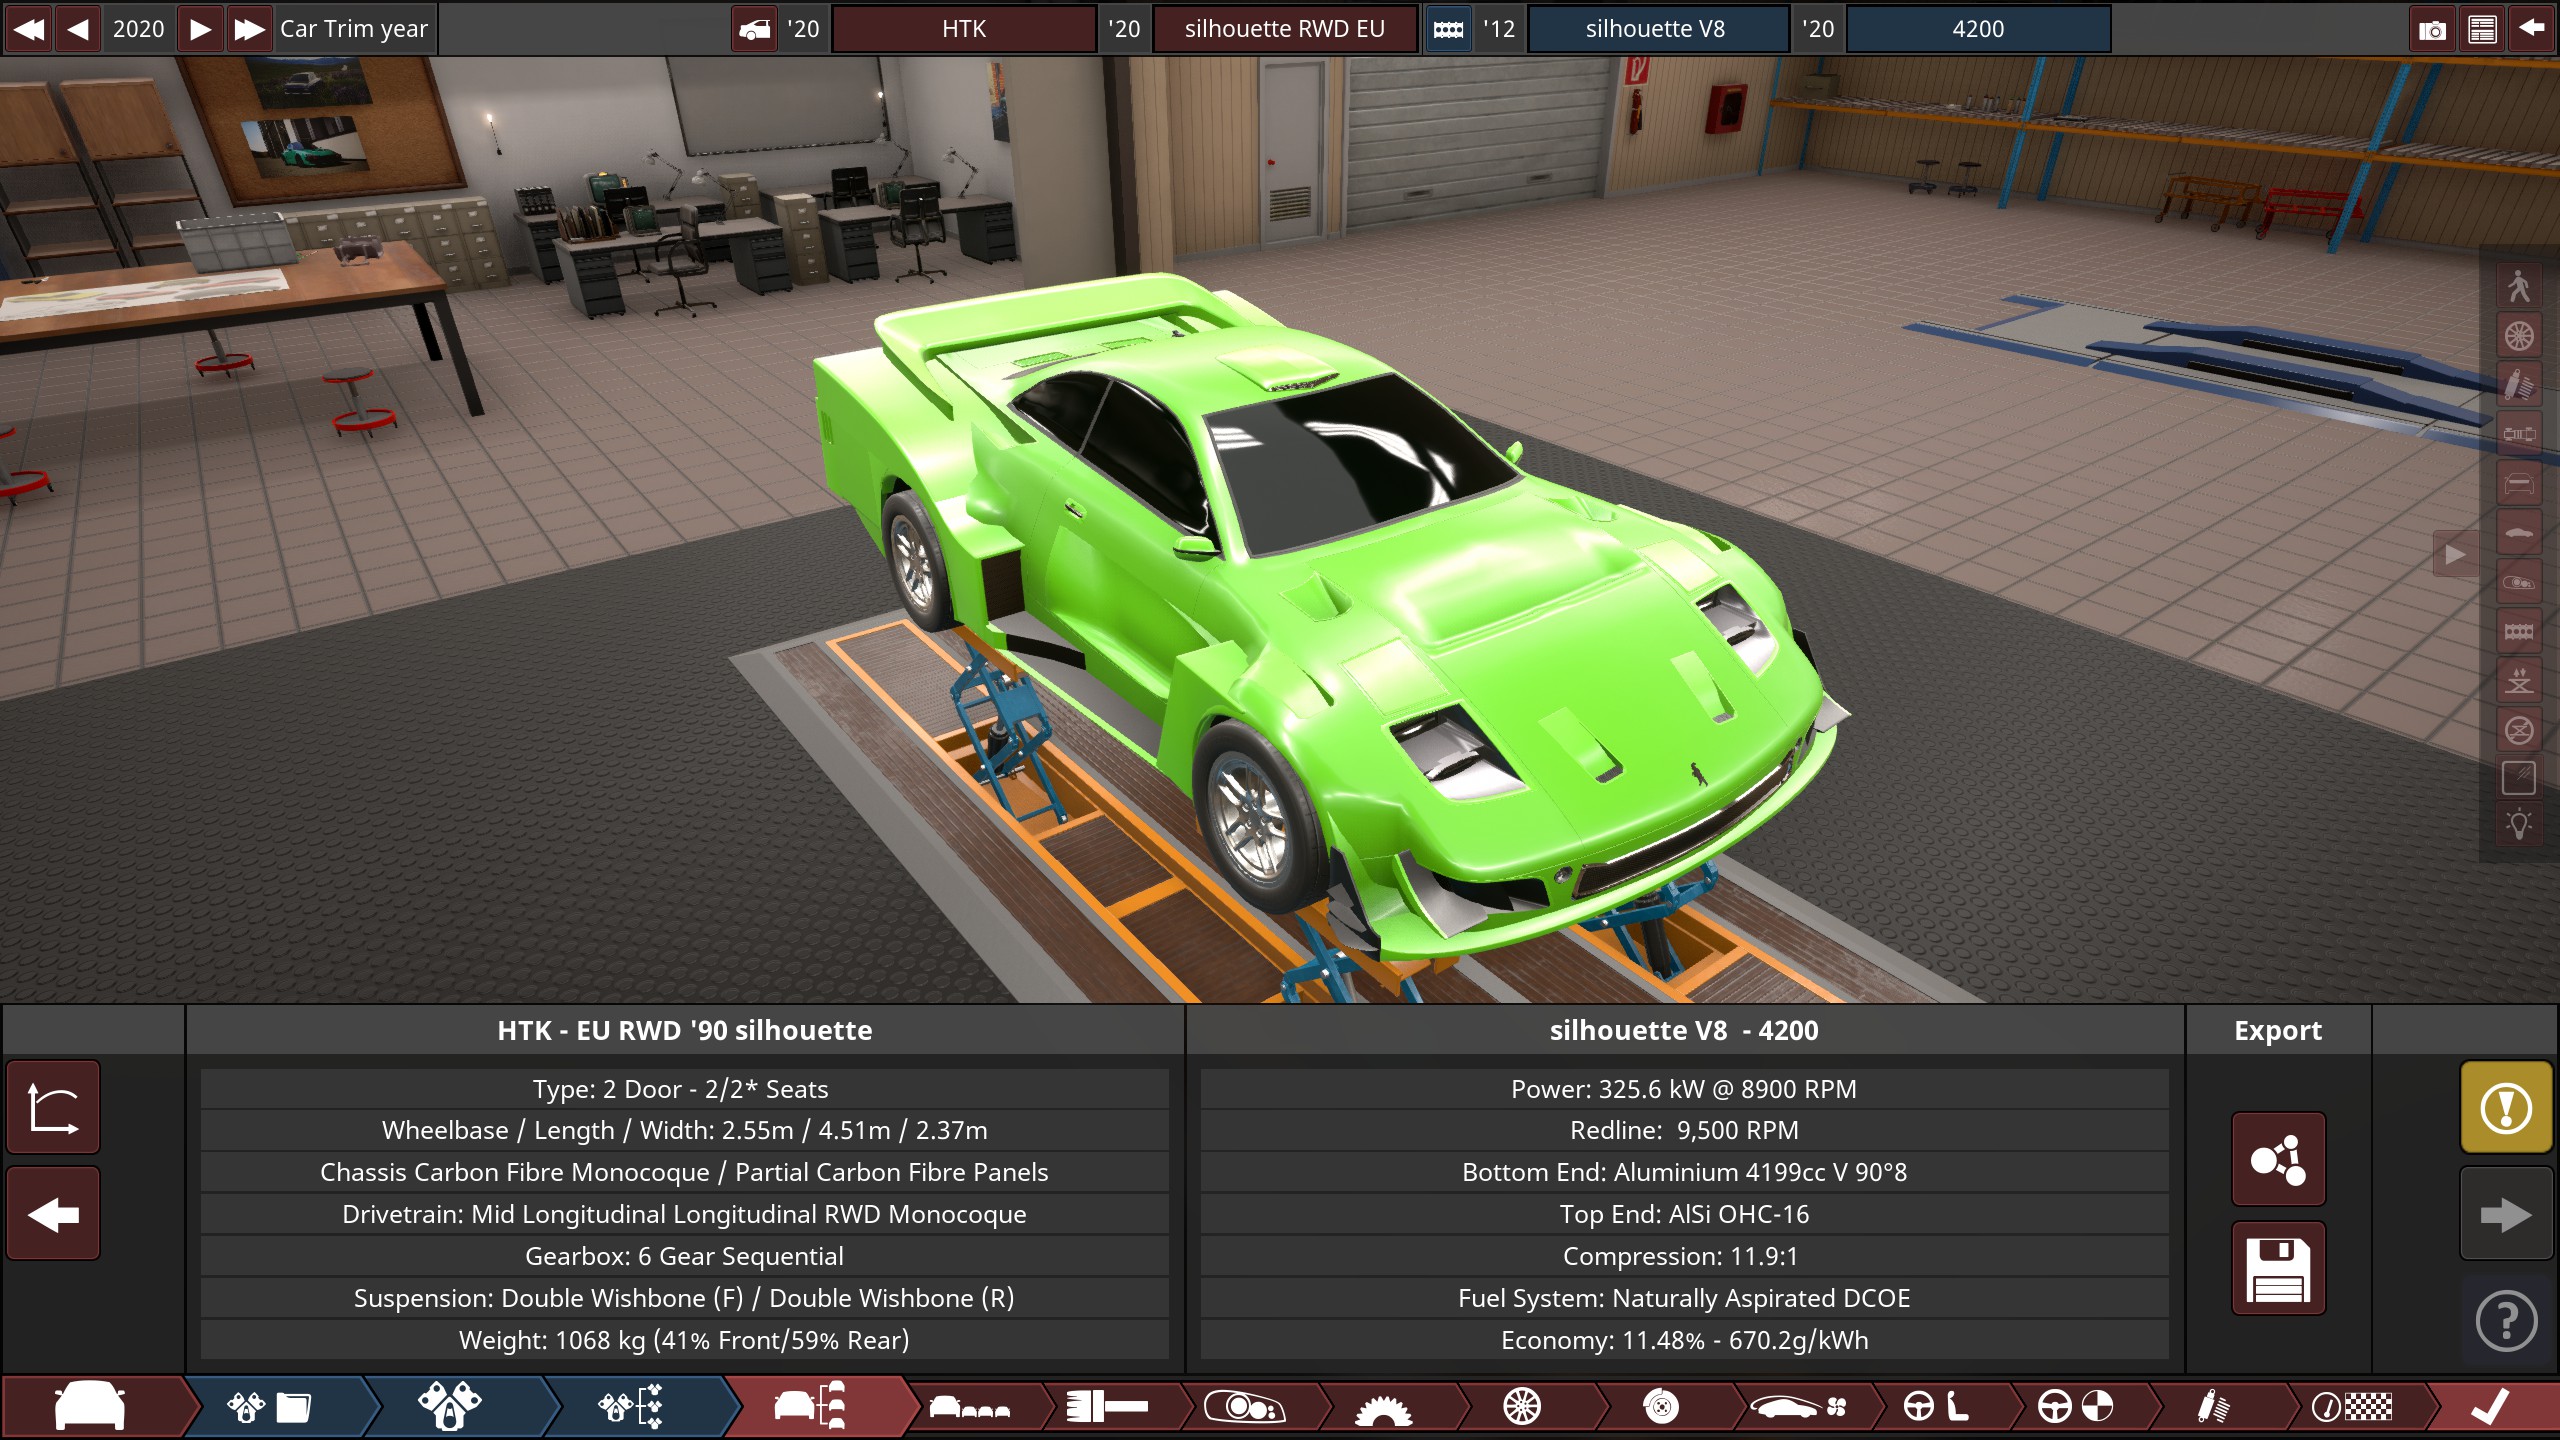Open the graph curve icon at lower left
The image size is (2560, 1440).
click(x=53, y=1107)
